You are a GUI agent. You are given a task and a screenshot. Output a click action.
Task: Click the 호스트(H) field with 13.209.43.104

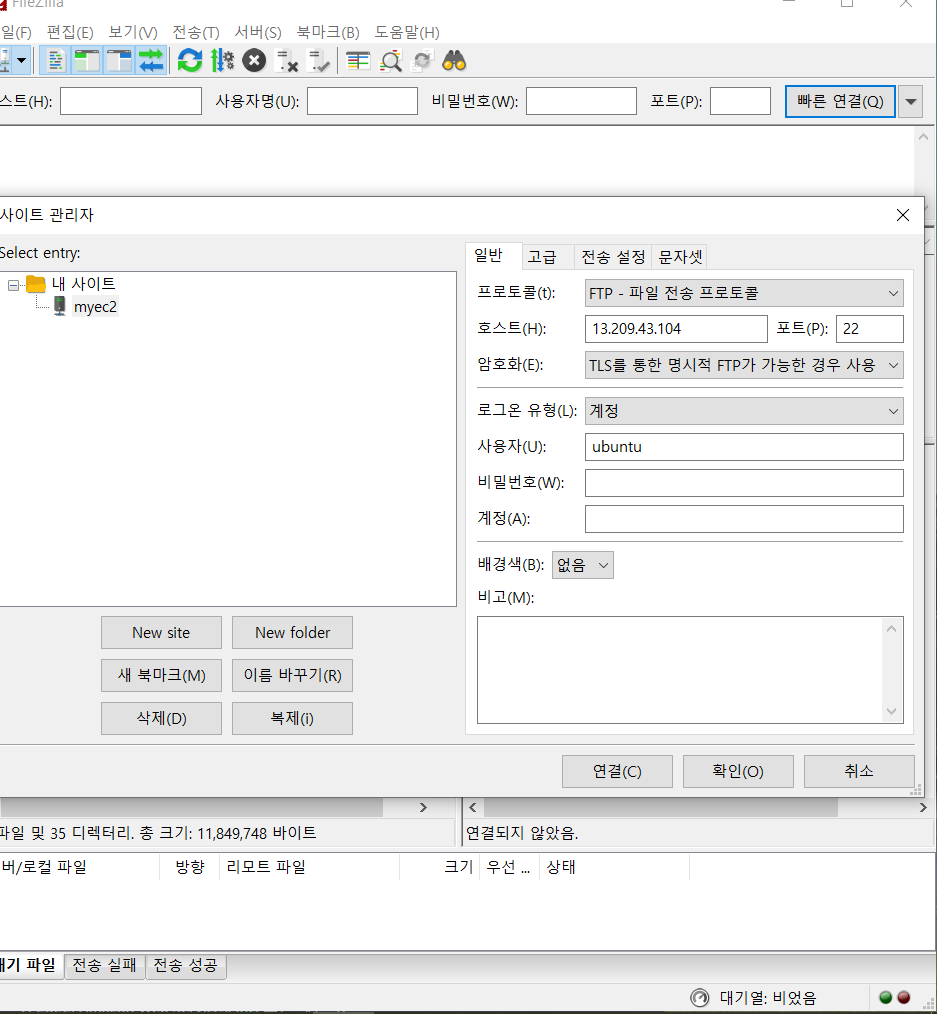pyautogui.click(x=676, y=329)
